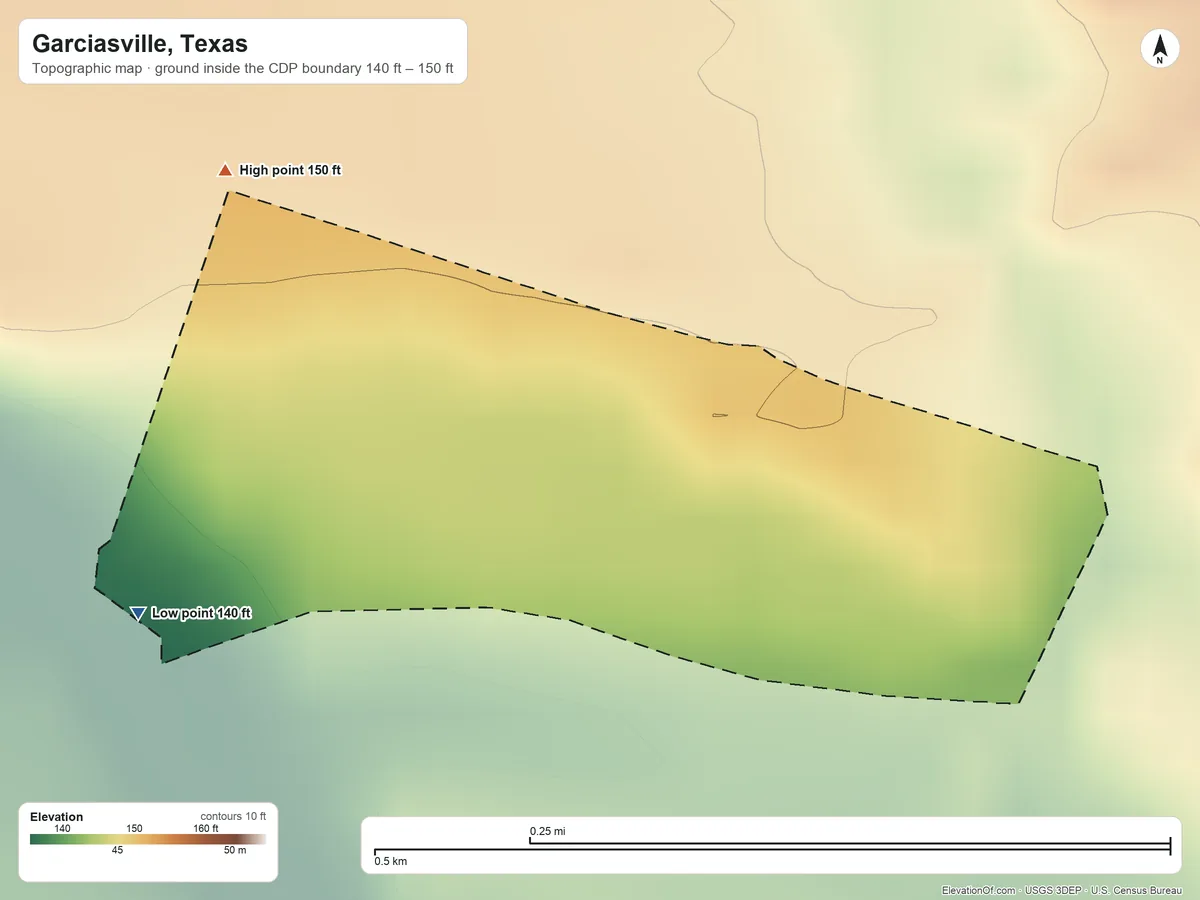This screenshot has width=1200, height=900.
Task: Click the blue low point triangle marker
Action: coord(138,613)
